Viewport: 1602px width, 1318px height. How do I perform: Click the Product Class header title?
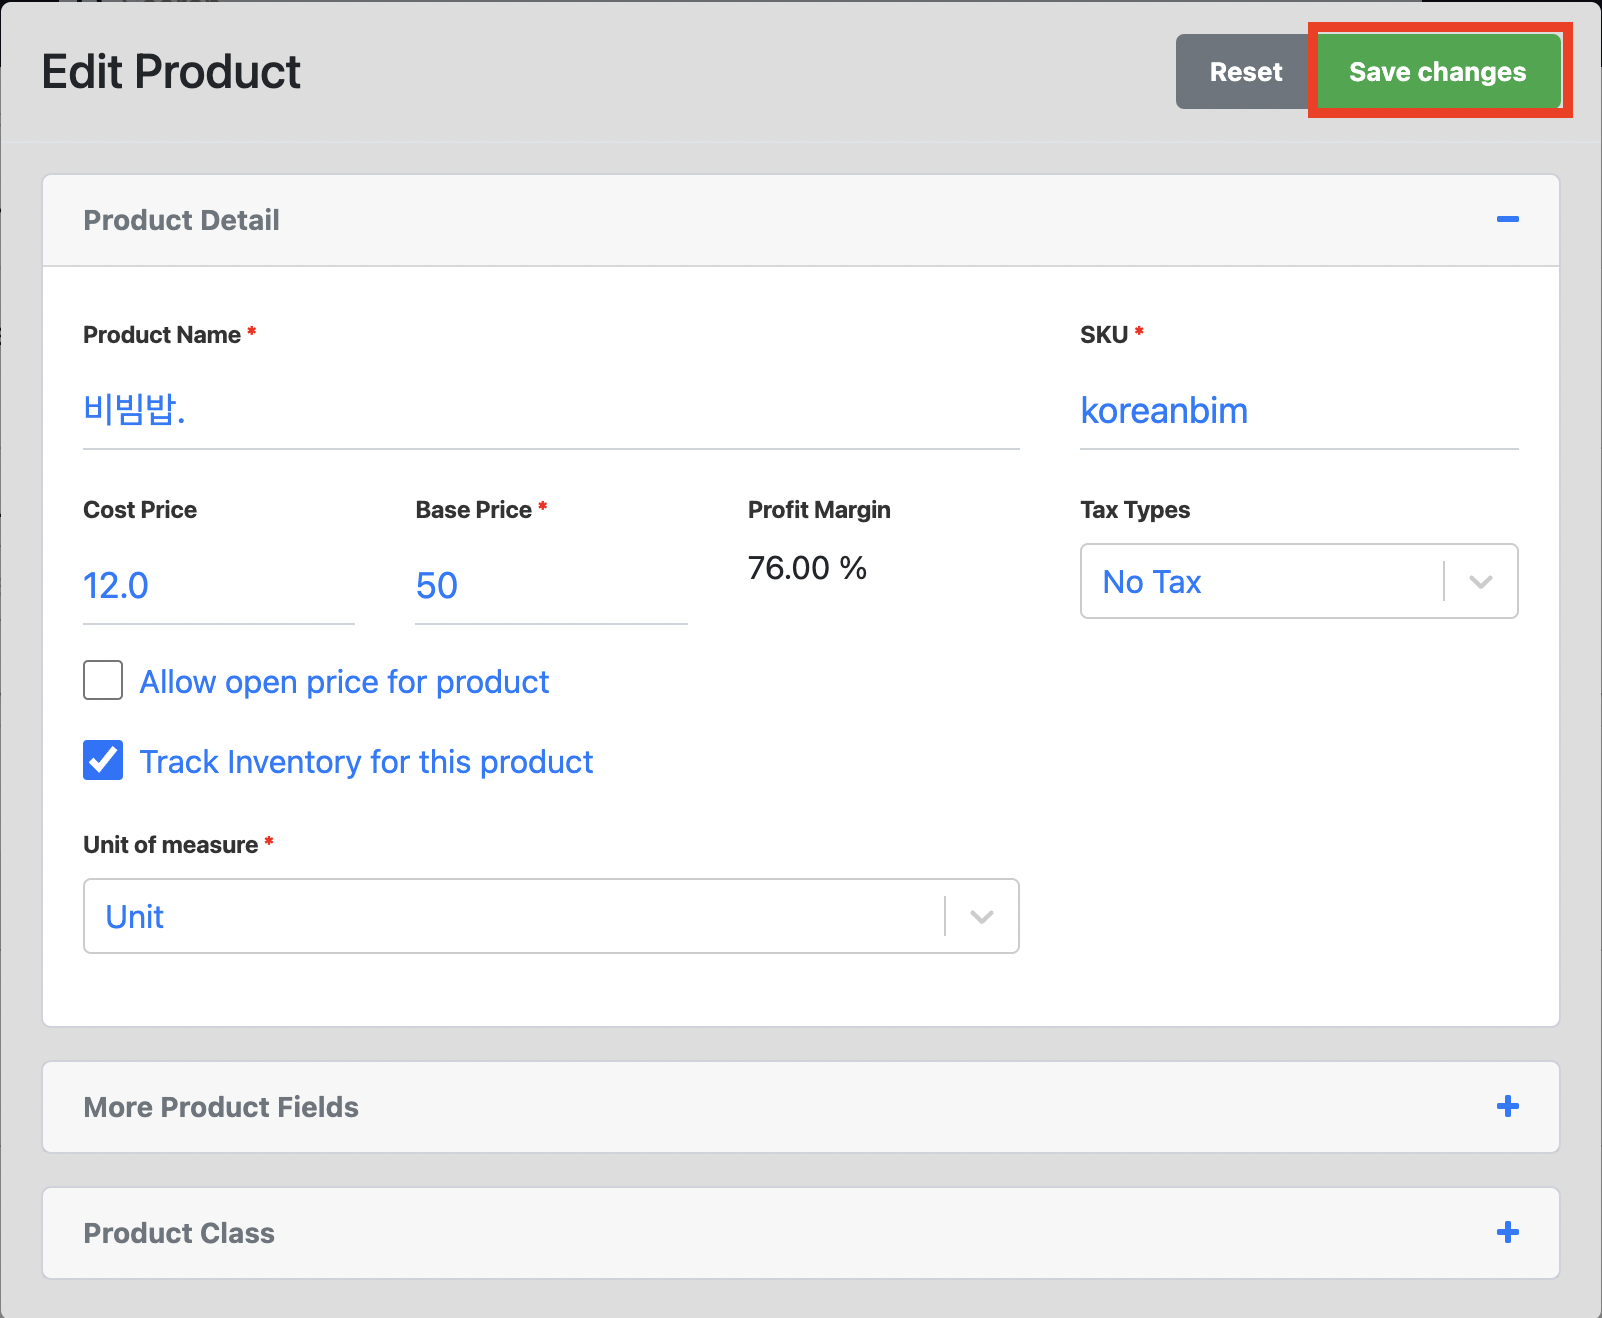coord(179,1233)
